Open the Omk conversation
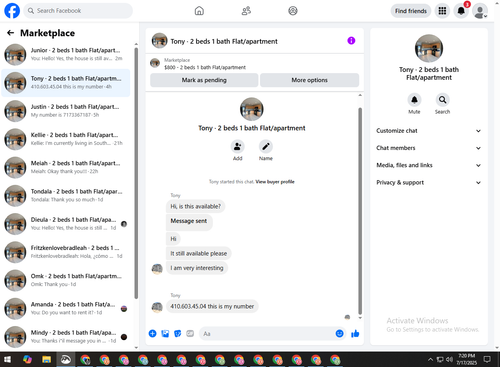Image resolution: width=500 pixels, height=367 pixels. [66, 280]
